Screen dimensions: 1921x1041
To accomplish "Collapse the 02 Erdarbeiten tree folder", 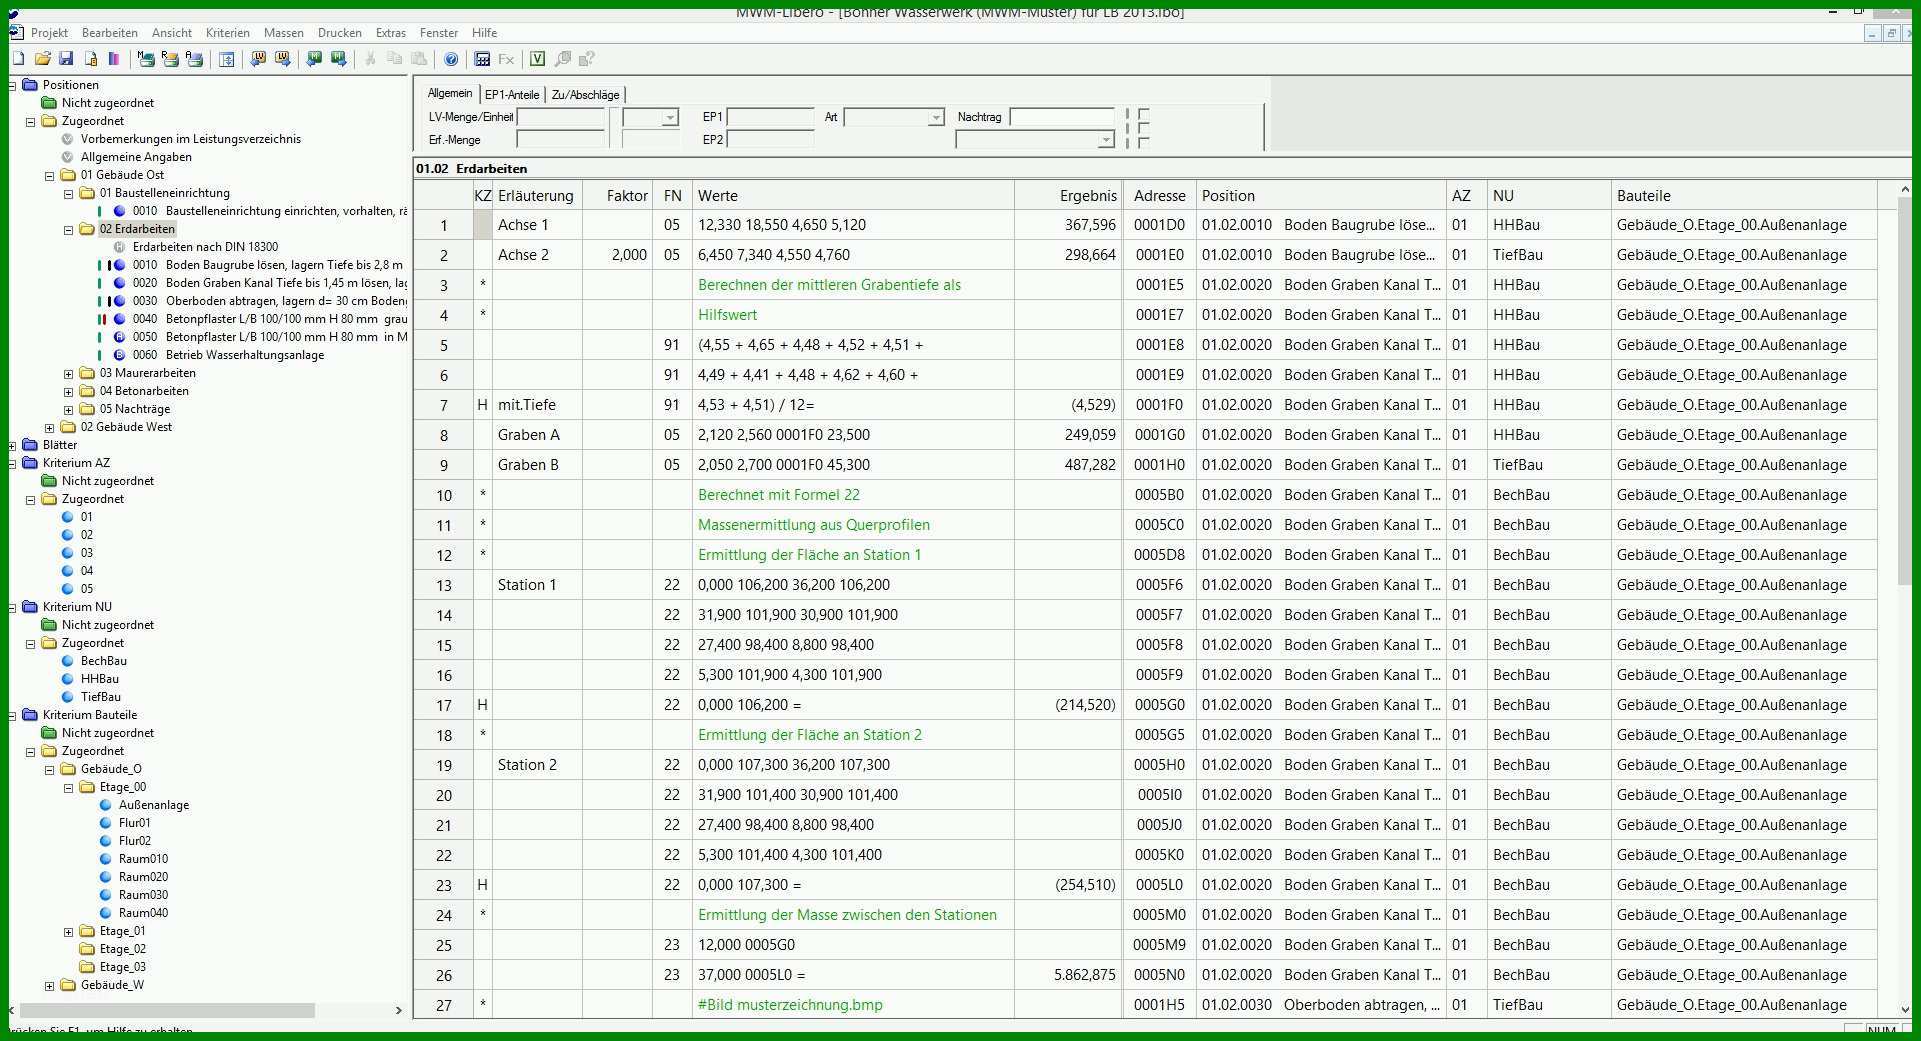I will pos(69,230).
